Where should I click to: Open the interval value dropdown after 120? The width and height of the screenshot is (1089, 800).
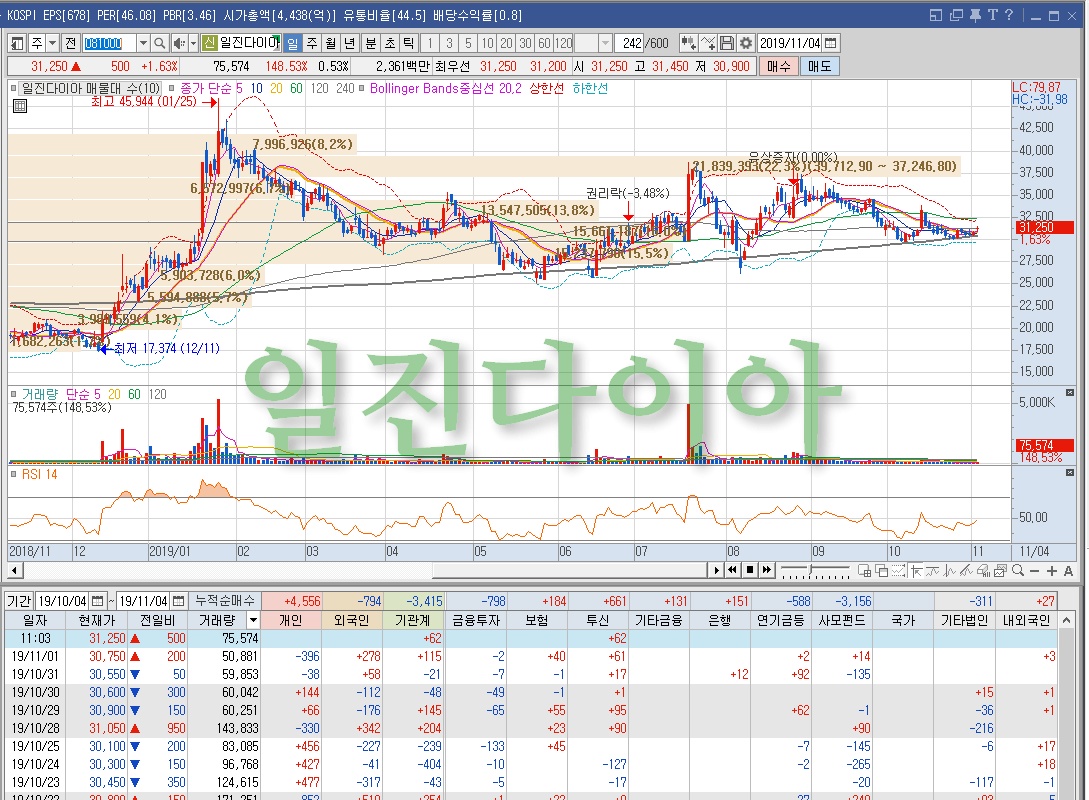coord(605,43)
